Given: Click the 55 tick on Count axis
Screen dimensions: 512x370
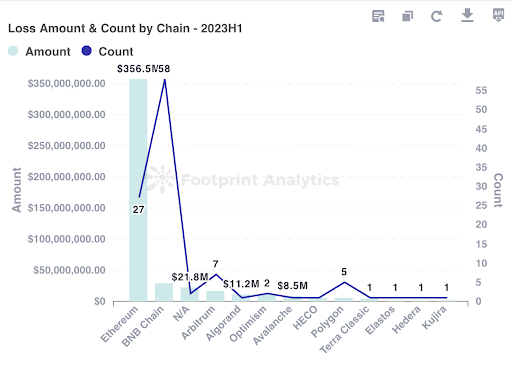Looking at the screenshot, I should [x=481, y=90].
